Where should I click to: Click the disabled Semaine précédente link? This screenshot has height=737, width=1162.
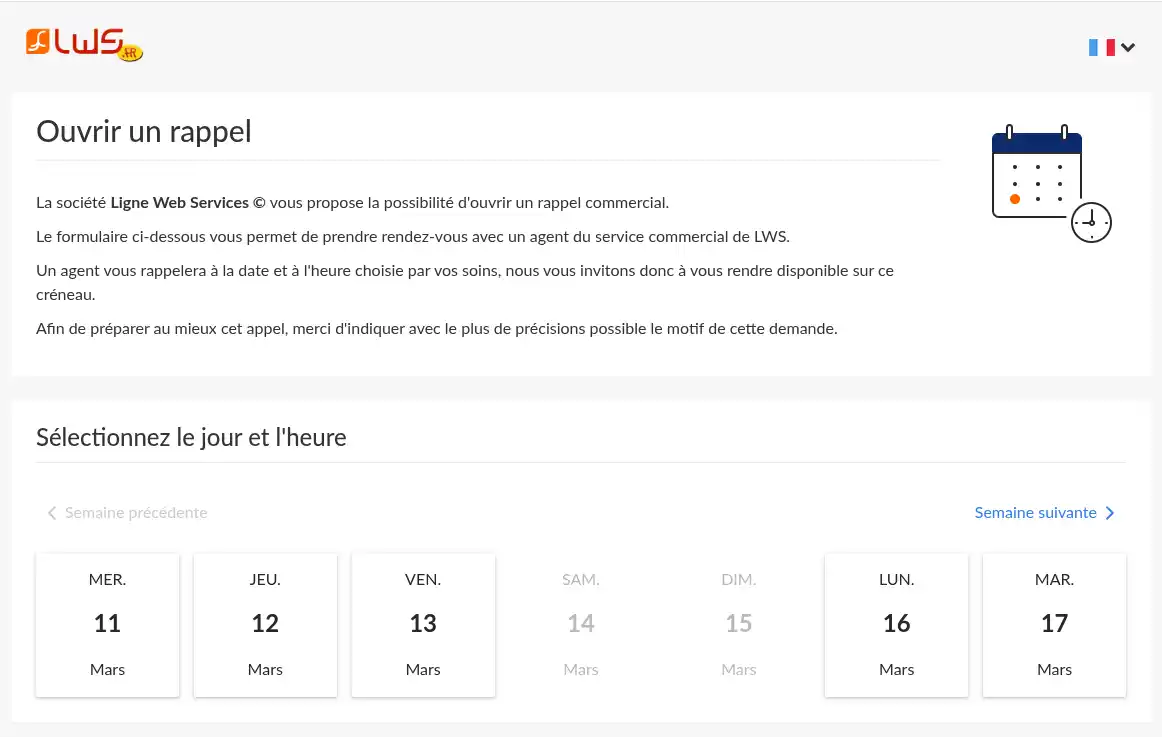point(136,512)
